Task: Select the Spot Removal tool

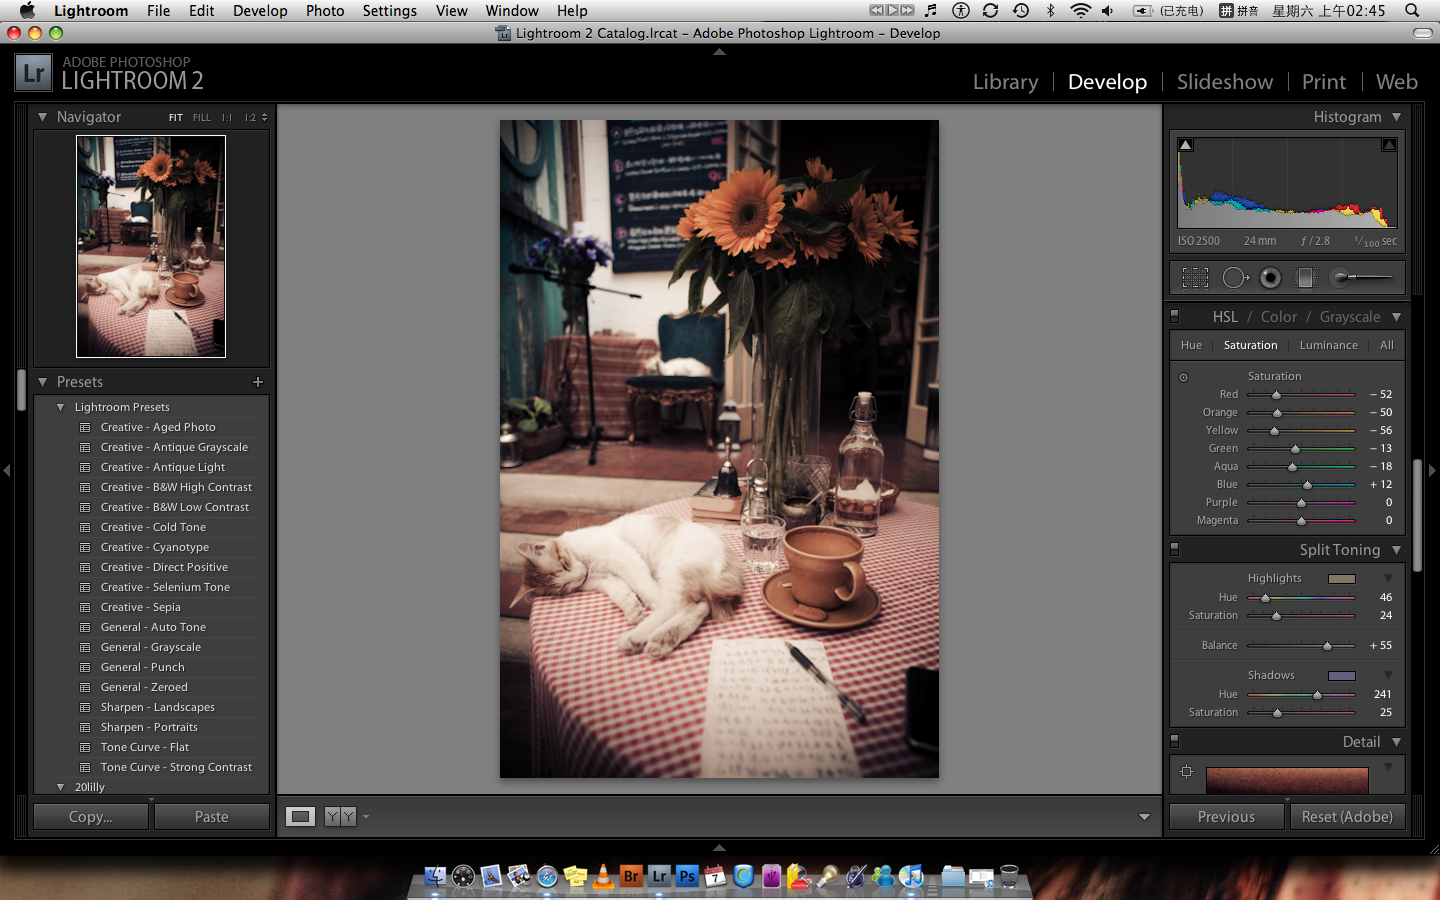Action: (x=1235, y=278)
